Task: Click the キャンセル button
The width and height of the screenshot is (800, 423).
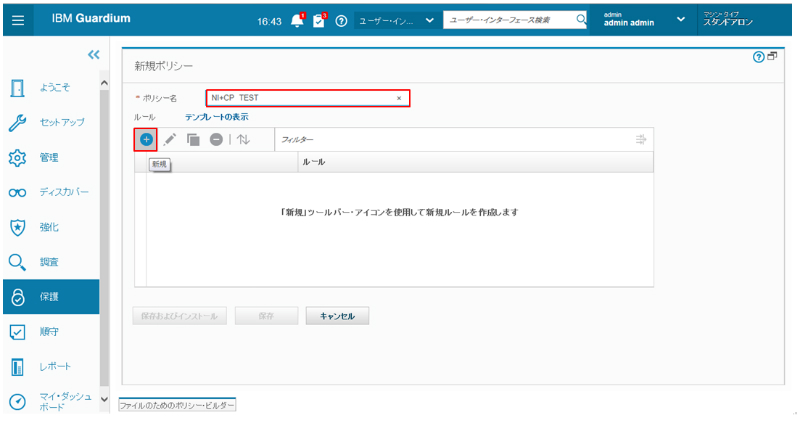Action: click(337, 316)
